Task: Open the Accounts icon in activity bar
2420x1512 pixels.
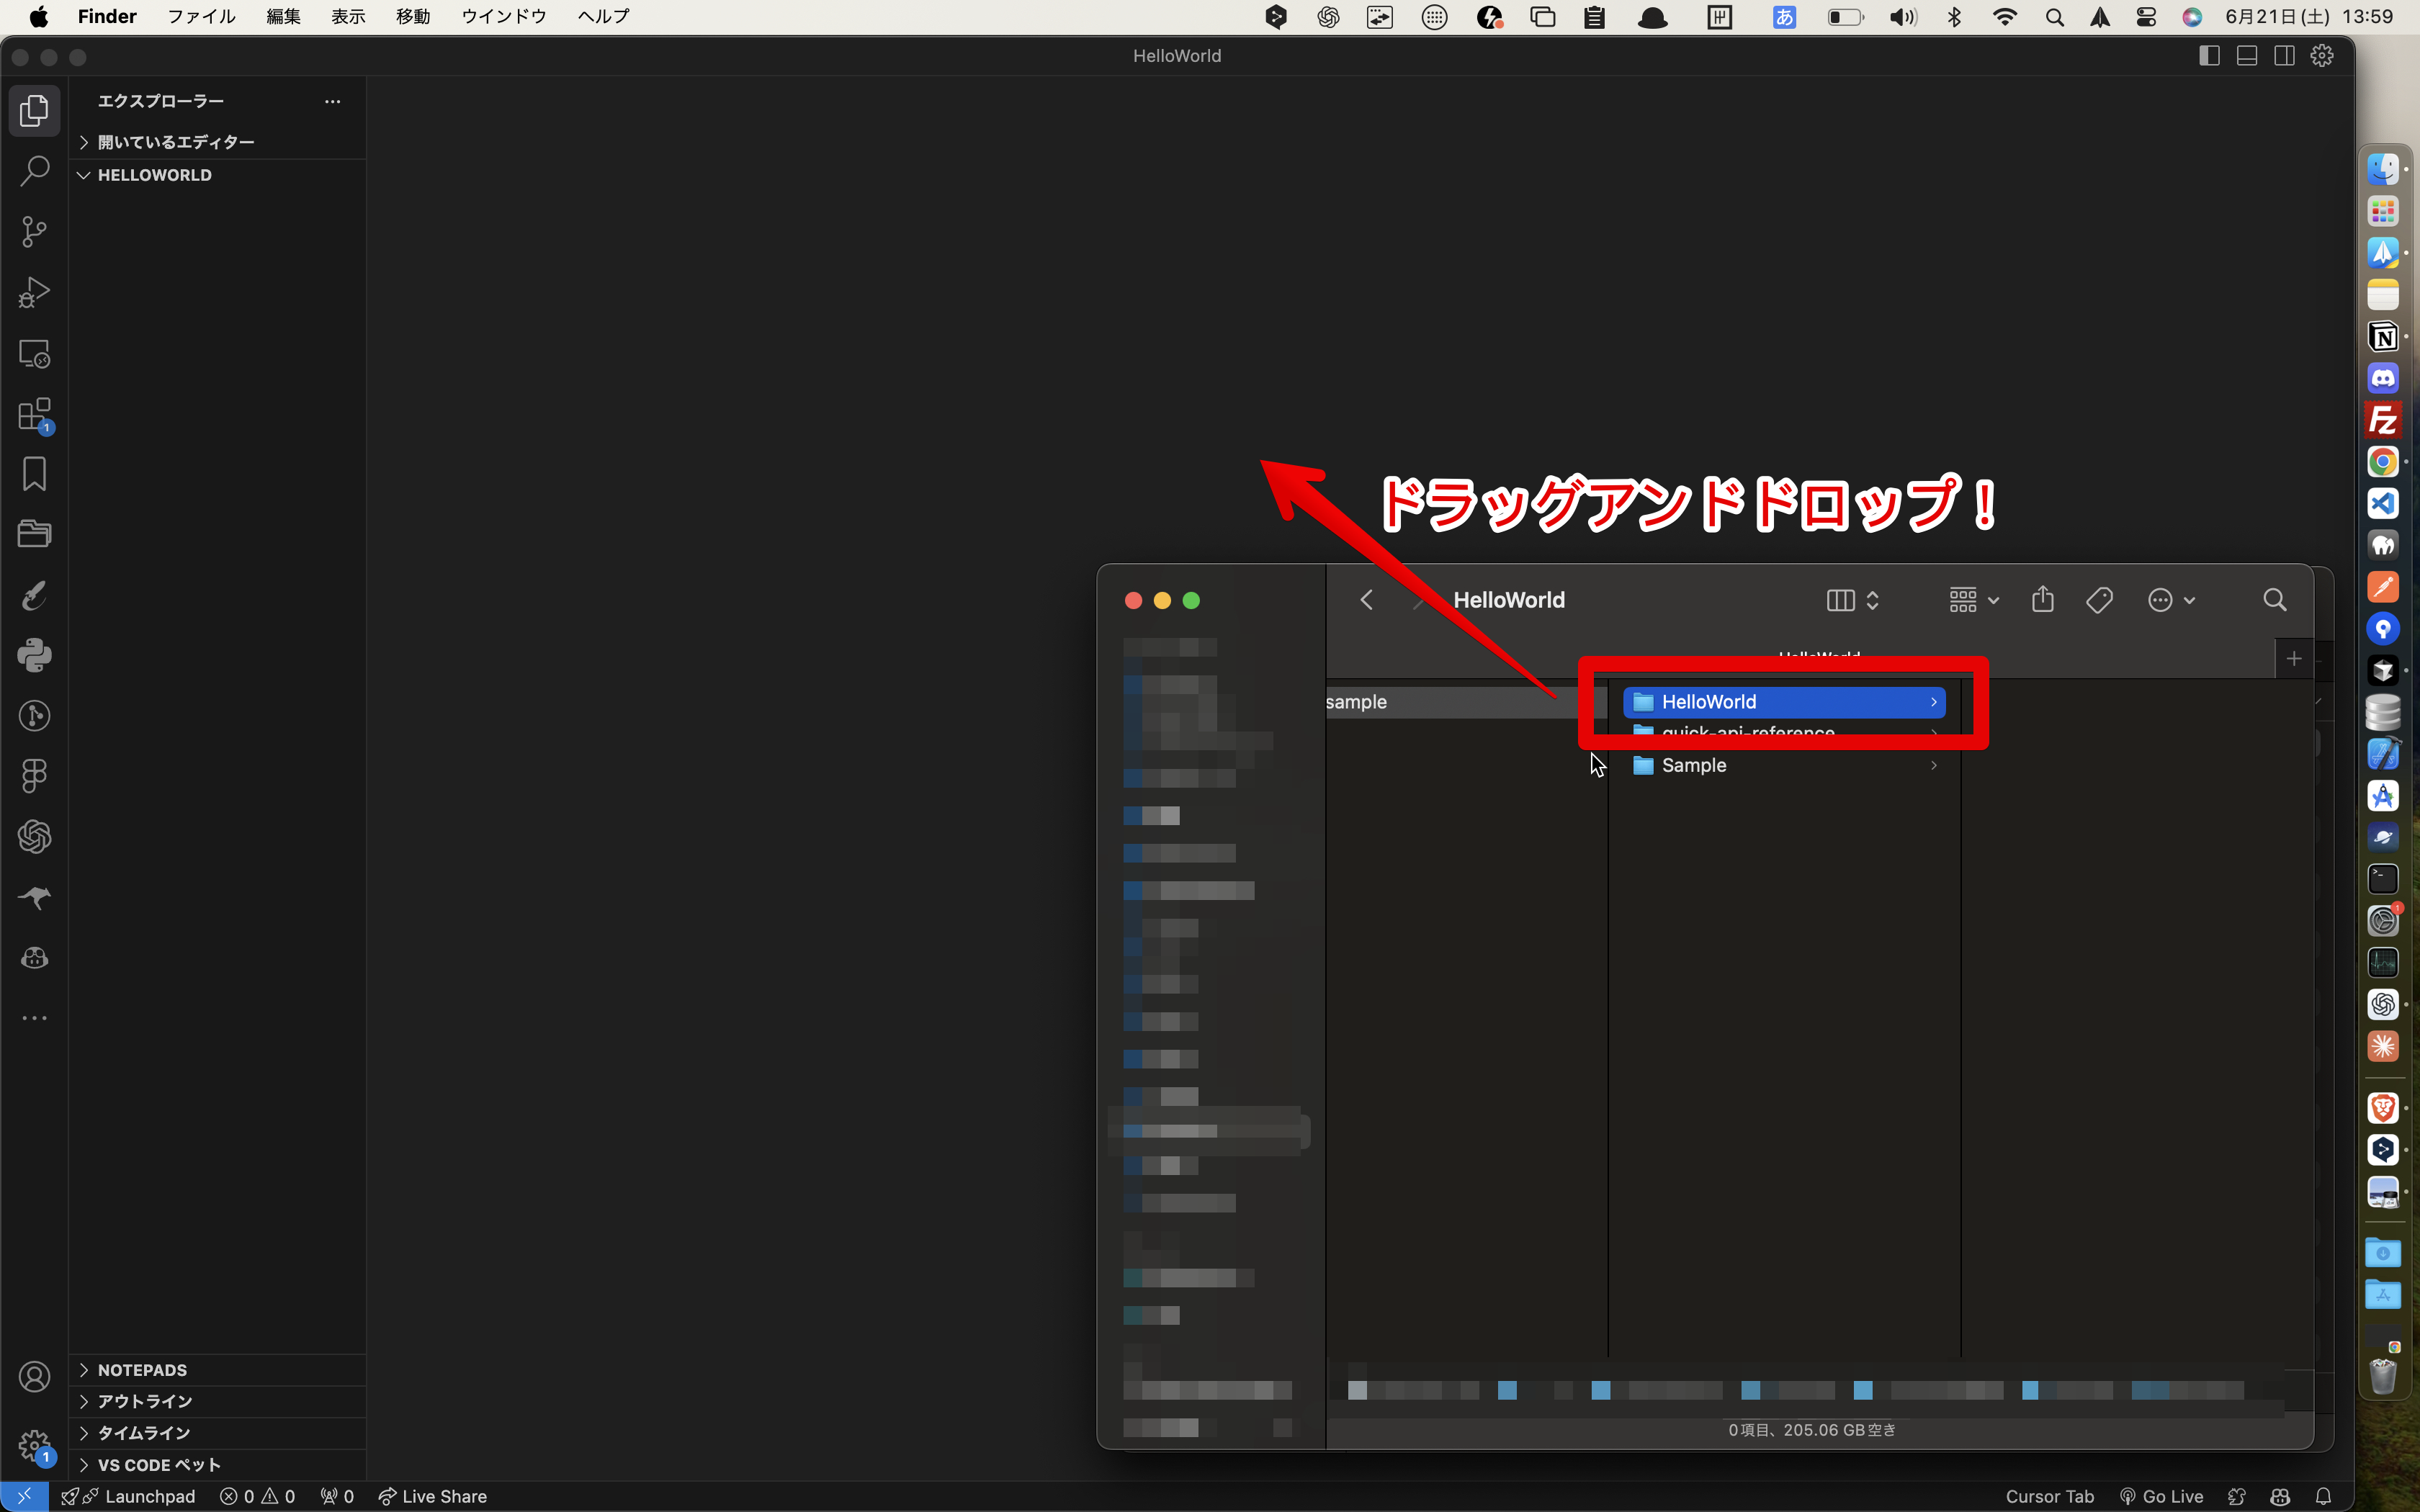Action: coord(34,1377)
